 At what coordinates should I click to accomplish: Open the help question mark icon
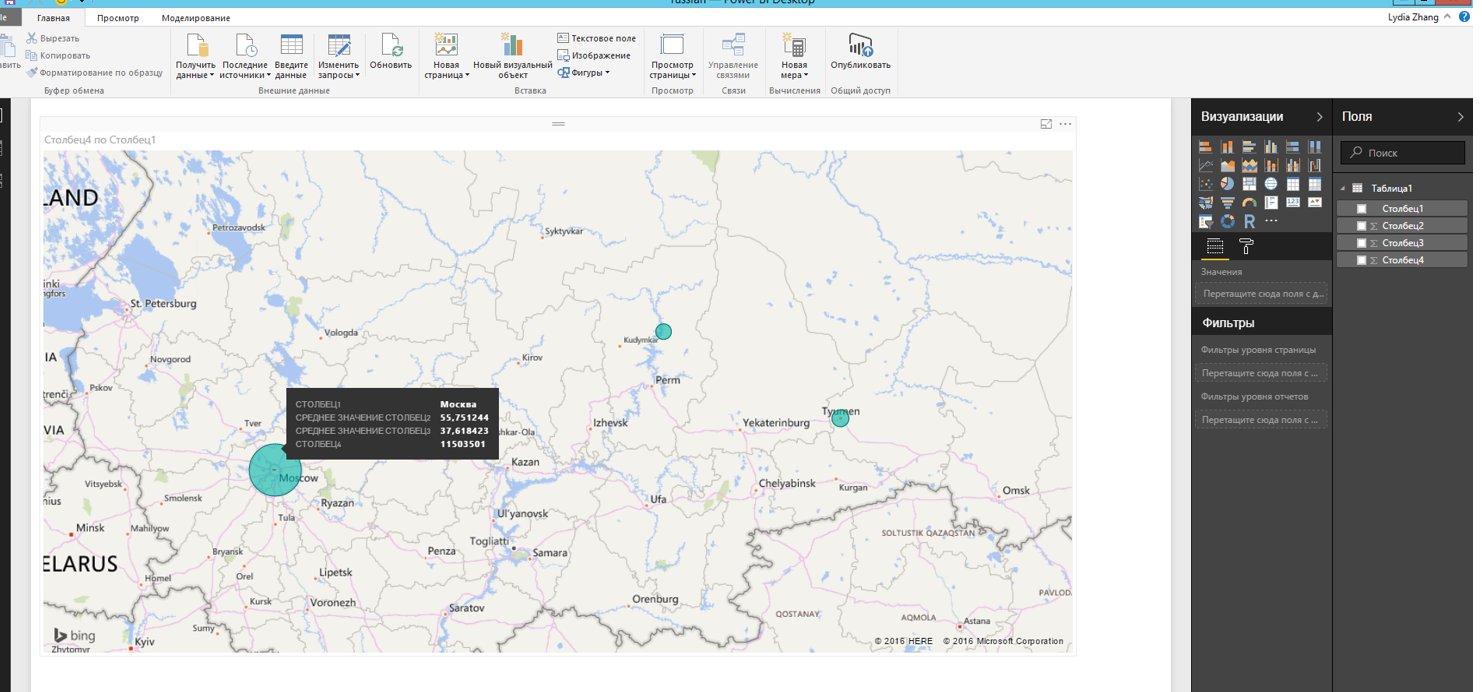(x=1465, y=17)
